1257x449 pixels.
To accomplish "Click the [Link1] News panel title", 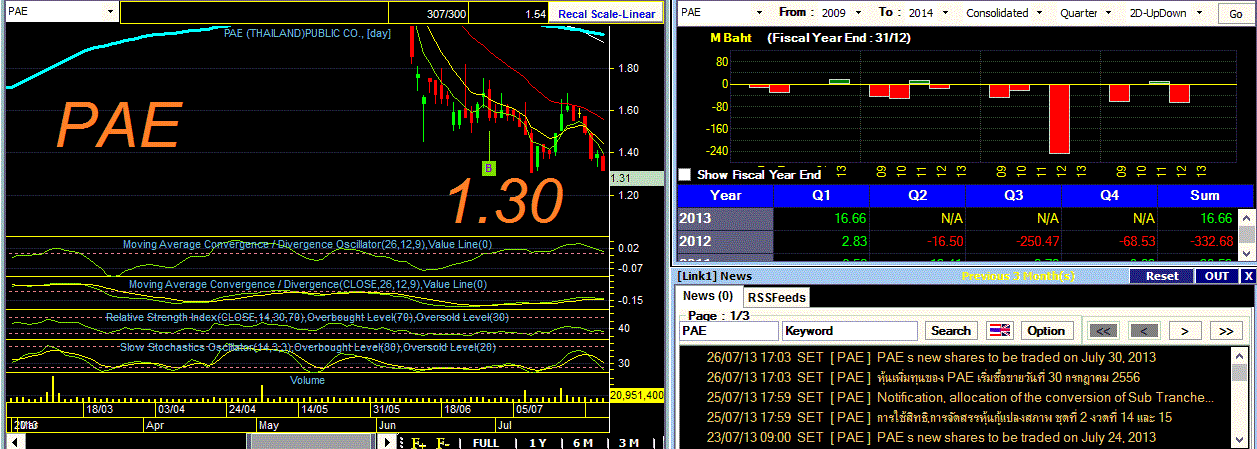I will (716, 276).
